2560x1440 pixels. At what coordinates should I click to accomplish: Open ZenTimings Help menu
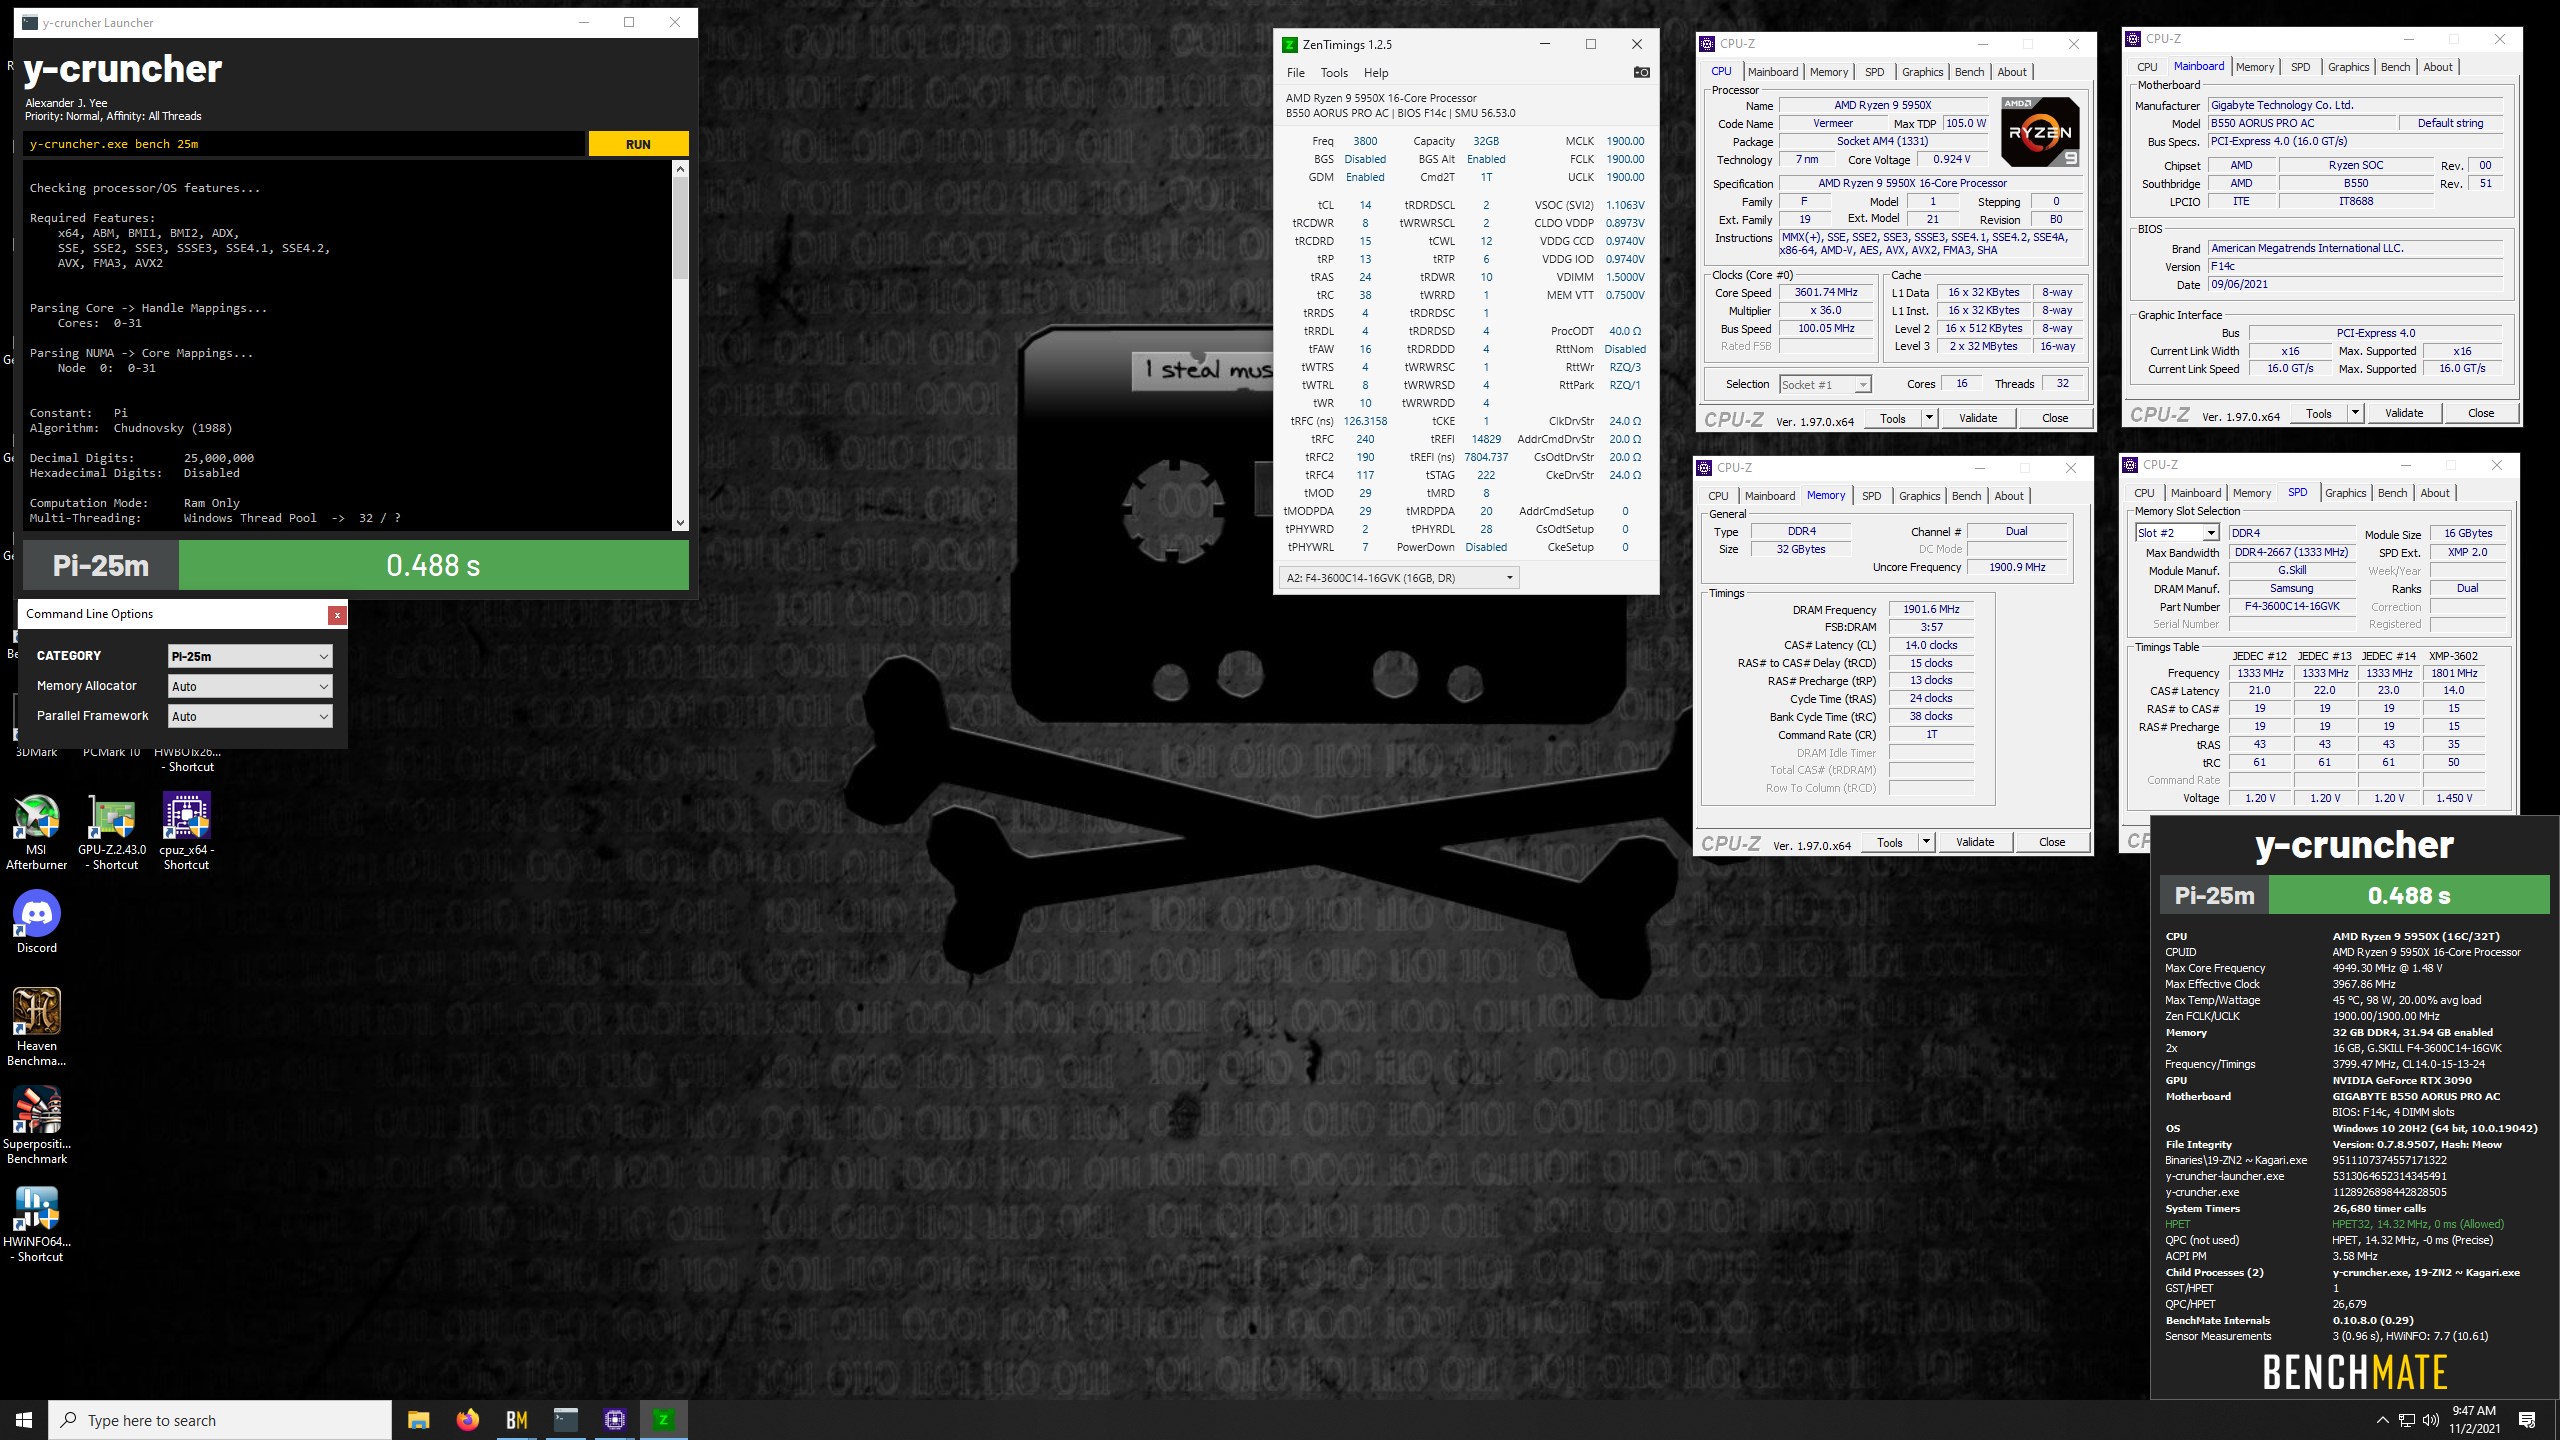click(x=1376, y=73)
